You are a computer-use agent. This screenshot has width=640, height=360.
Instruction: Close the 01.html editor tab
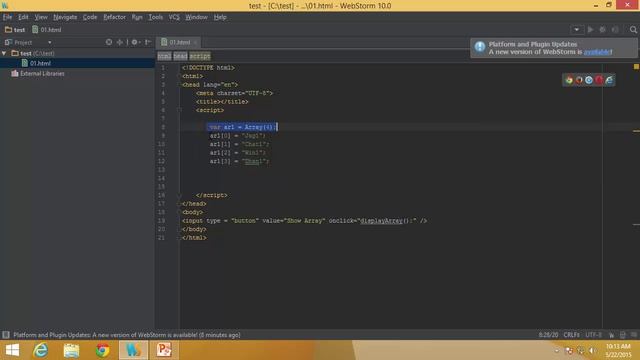pos(196,42)
